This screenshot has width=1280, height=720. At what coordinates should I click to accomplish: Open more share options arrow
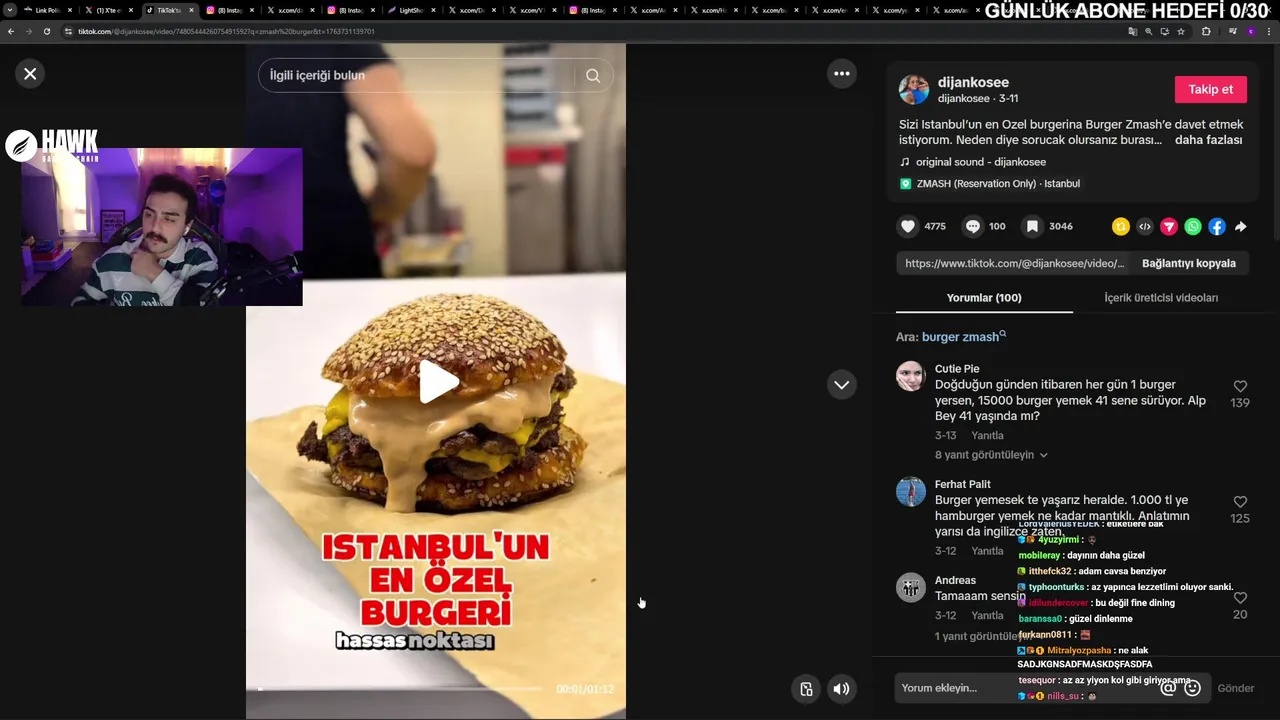click(x=1241, y=227)
